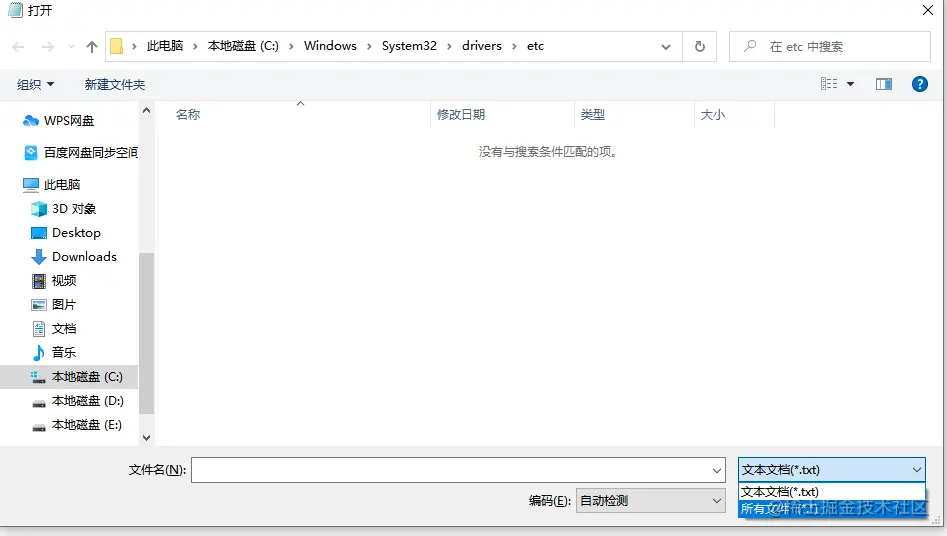Click sidebar scrollbar down arrow
This screenshot has width=947, height=536.
click(x=146, y=438)
